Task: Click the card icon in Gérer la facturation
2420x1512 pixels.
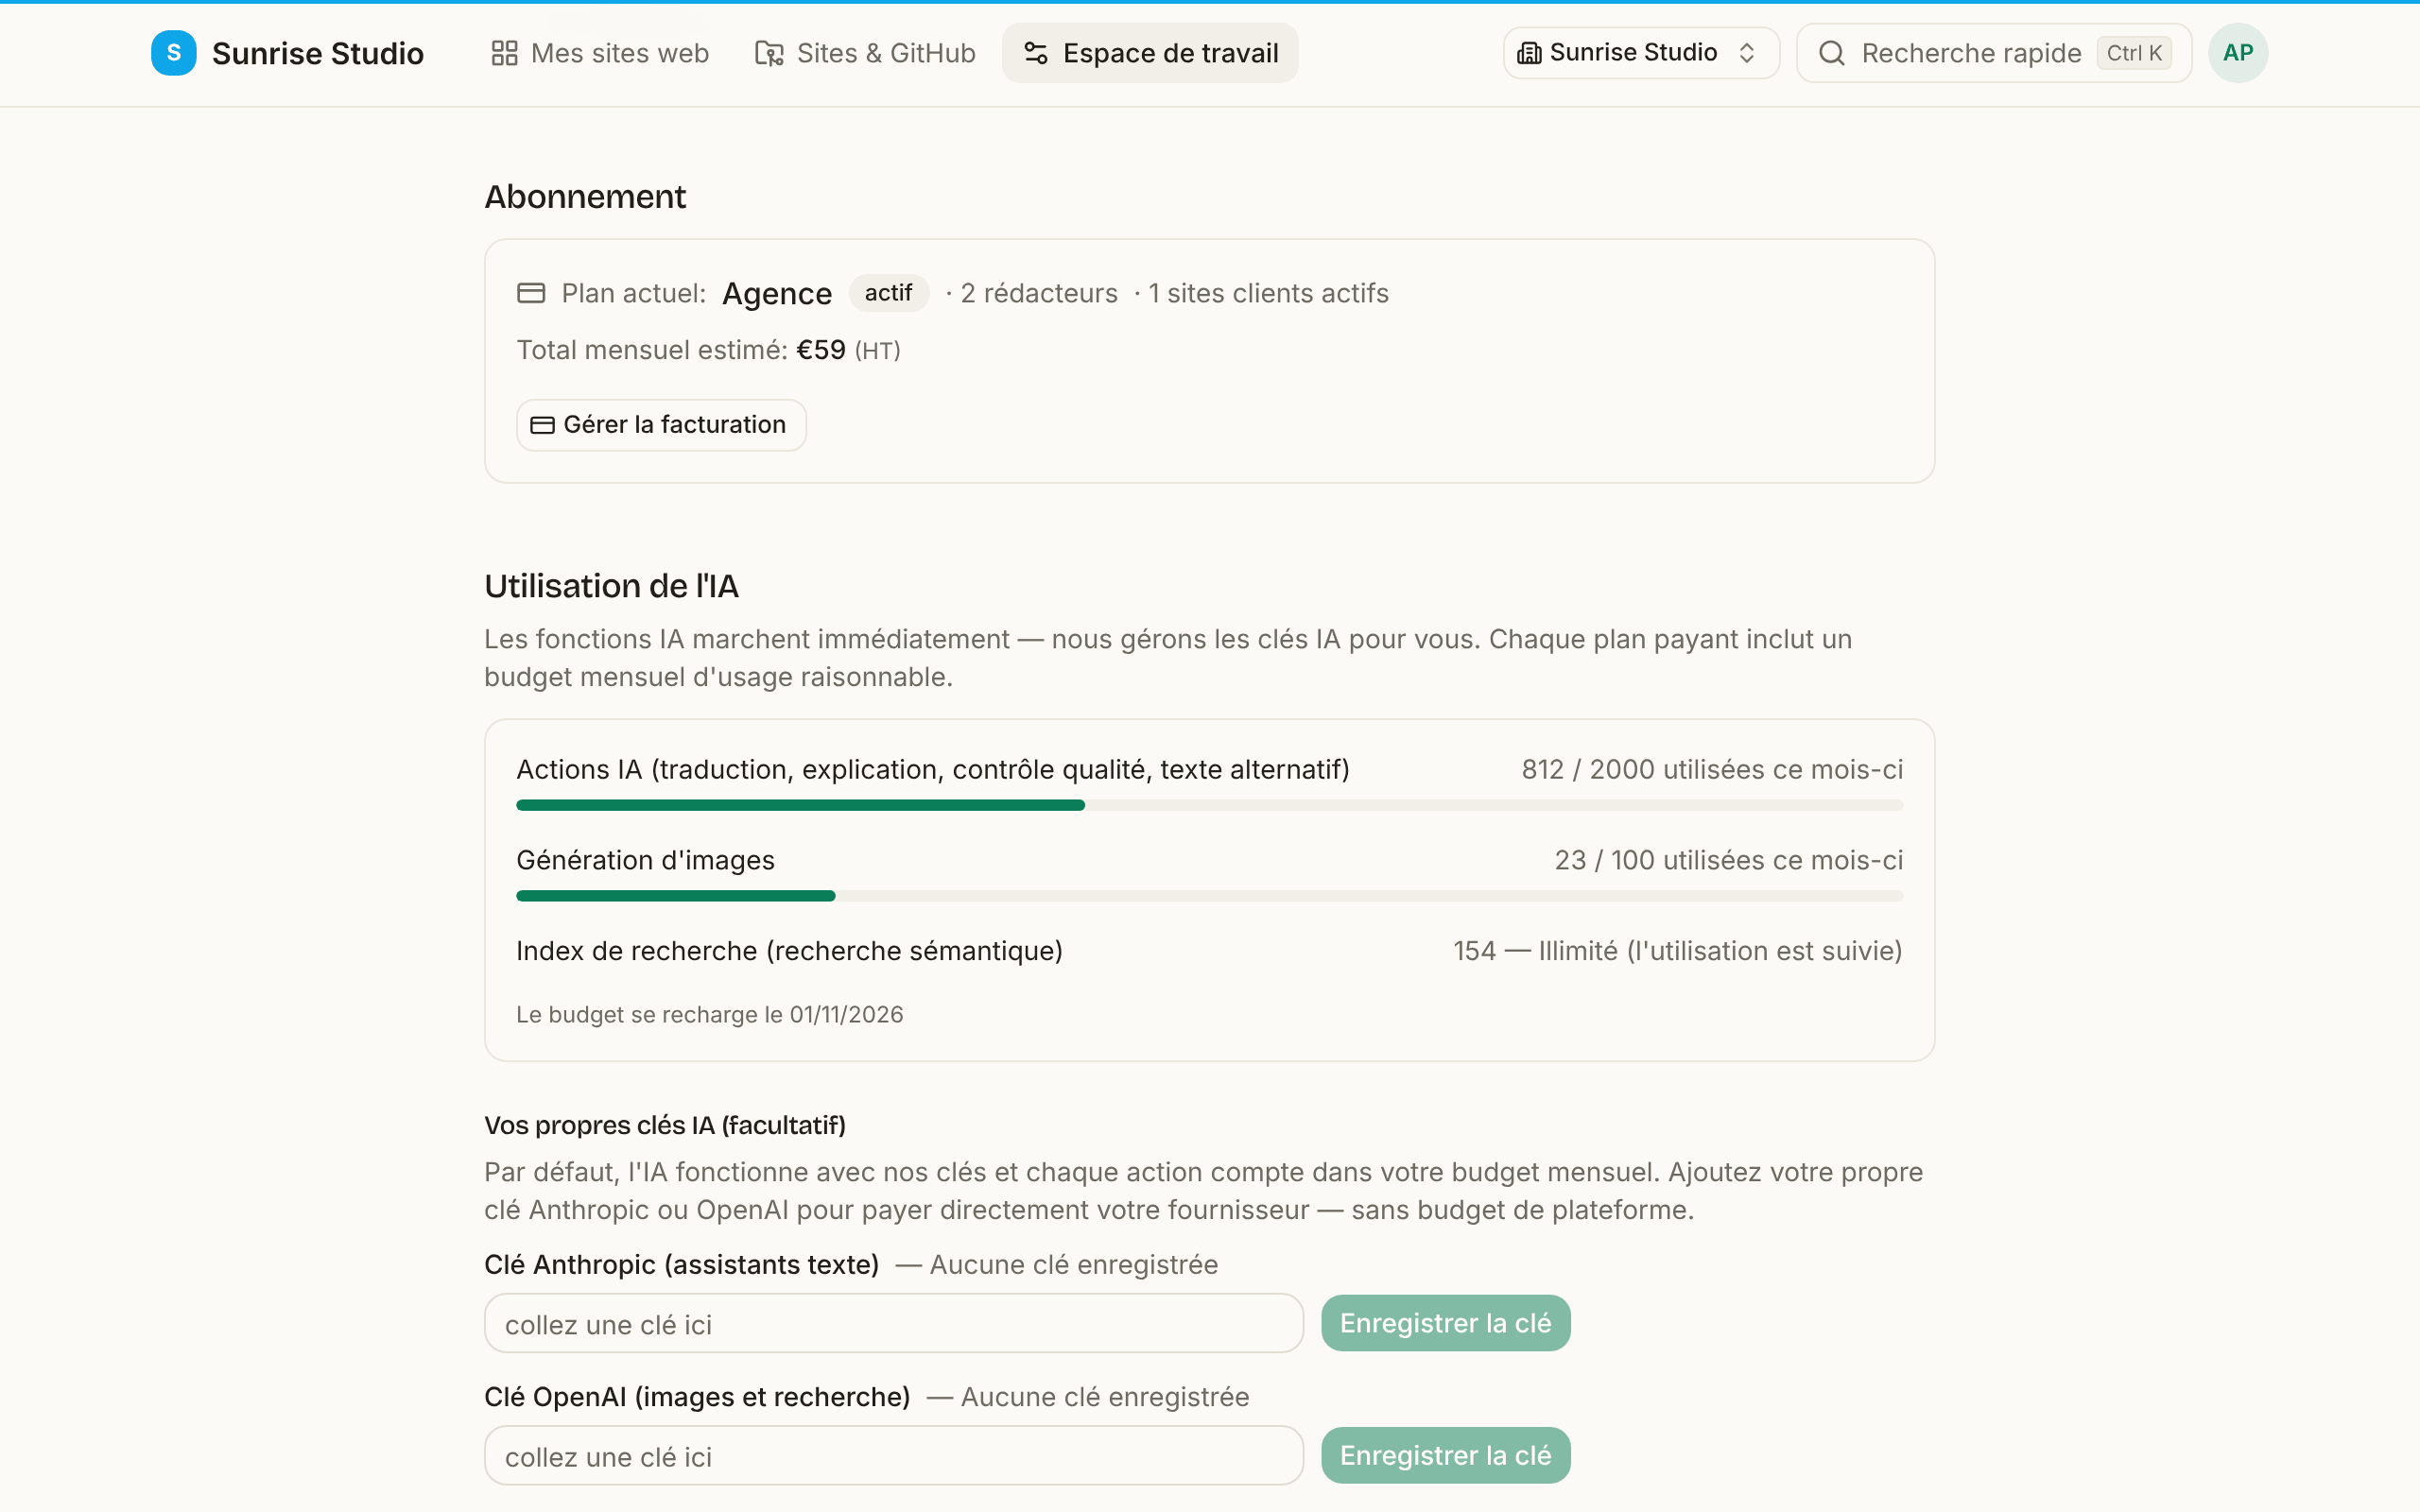Action: (542, 425)
